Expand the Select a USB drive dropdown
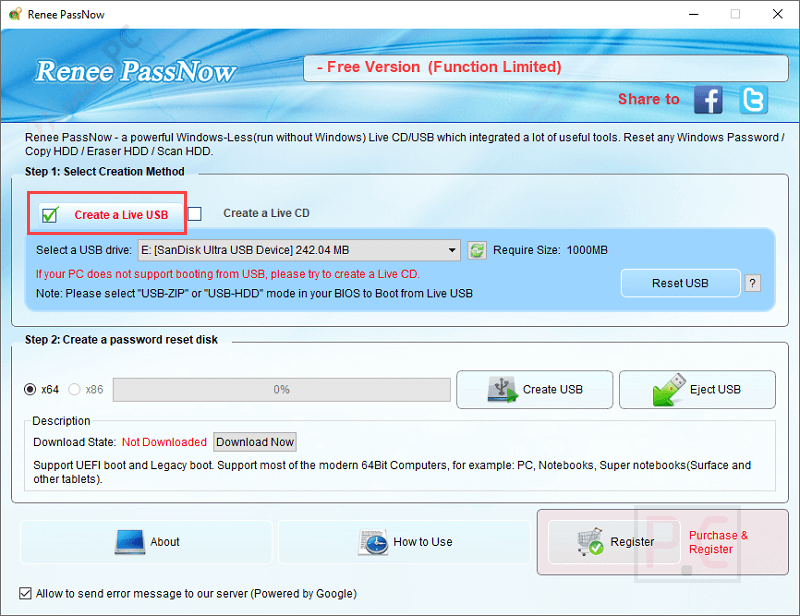Viewport: 800px width, 616px height. pos(299,250)
